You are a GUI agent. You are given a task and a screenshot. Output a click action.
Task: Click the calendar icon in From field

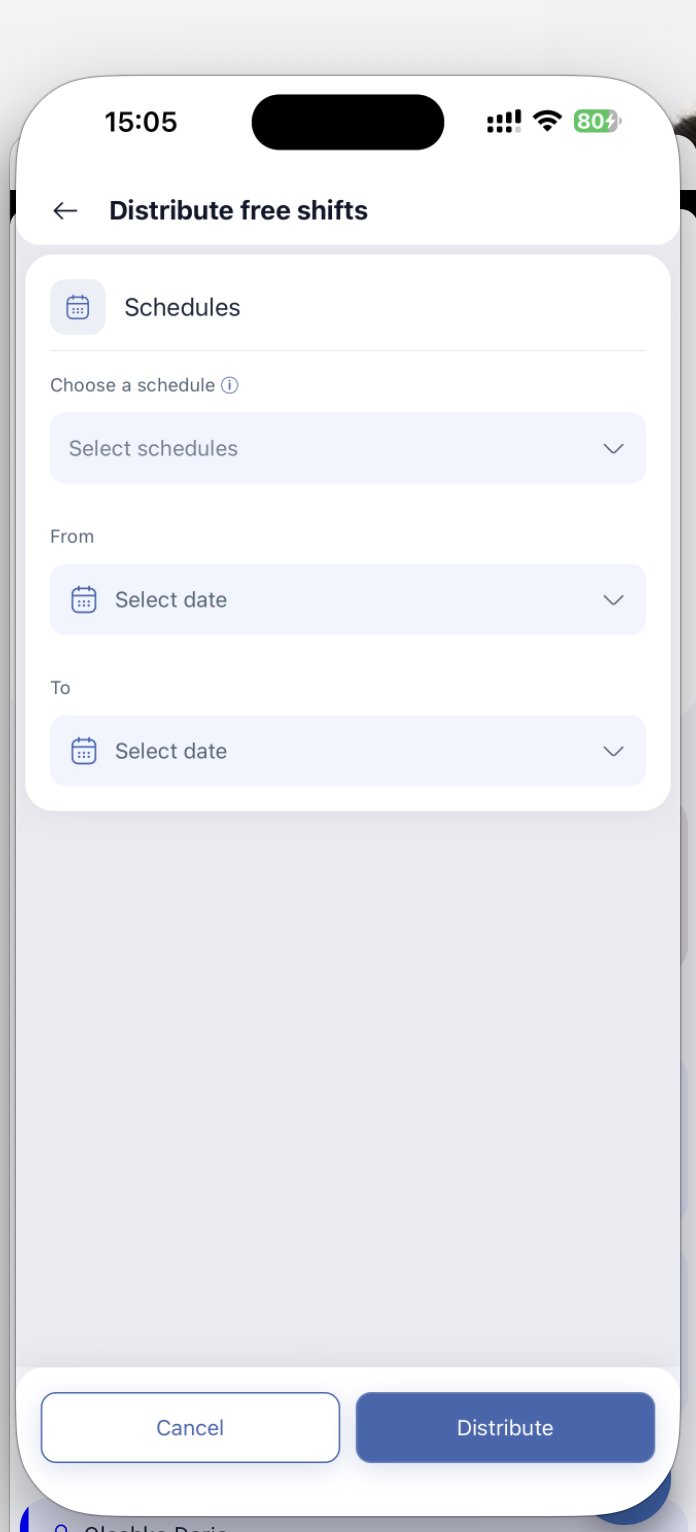pos(84,600)
